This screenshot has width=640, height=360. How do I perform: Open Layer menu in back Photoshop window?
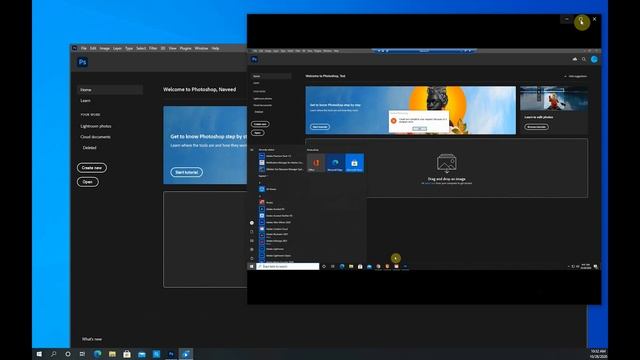tap(117, 48)
